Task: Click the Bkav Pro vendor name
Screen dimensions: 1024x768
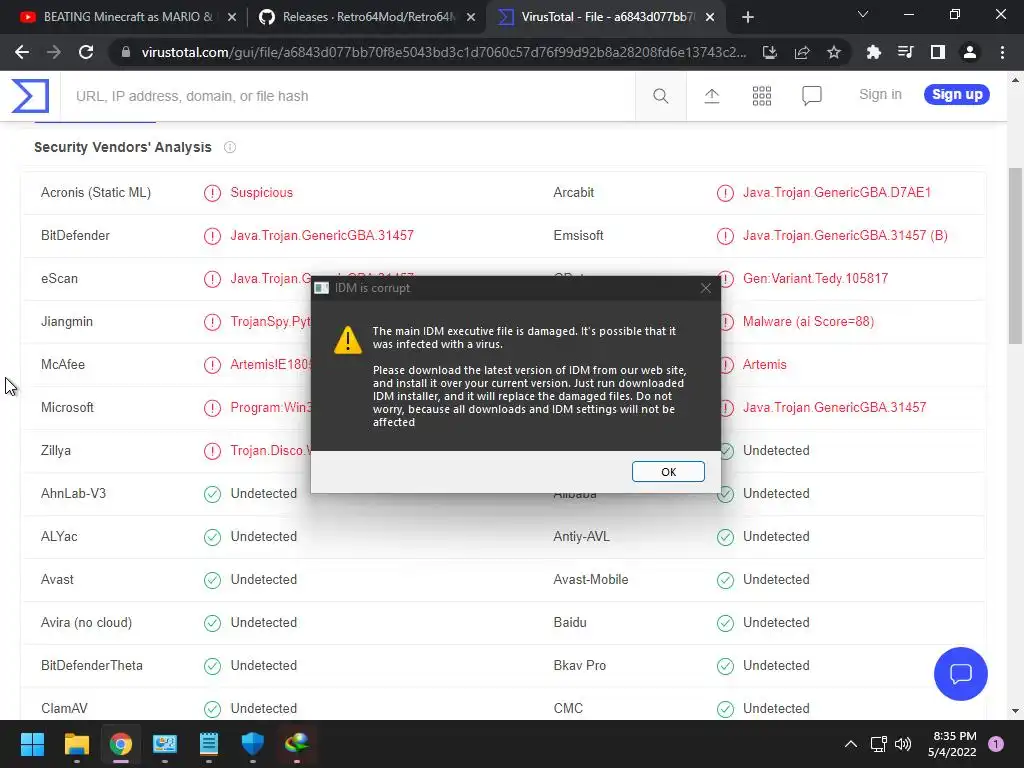Action: click(579, 665)
